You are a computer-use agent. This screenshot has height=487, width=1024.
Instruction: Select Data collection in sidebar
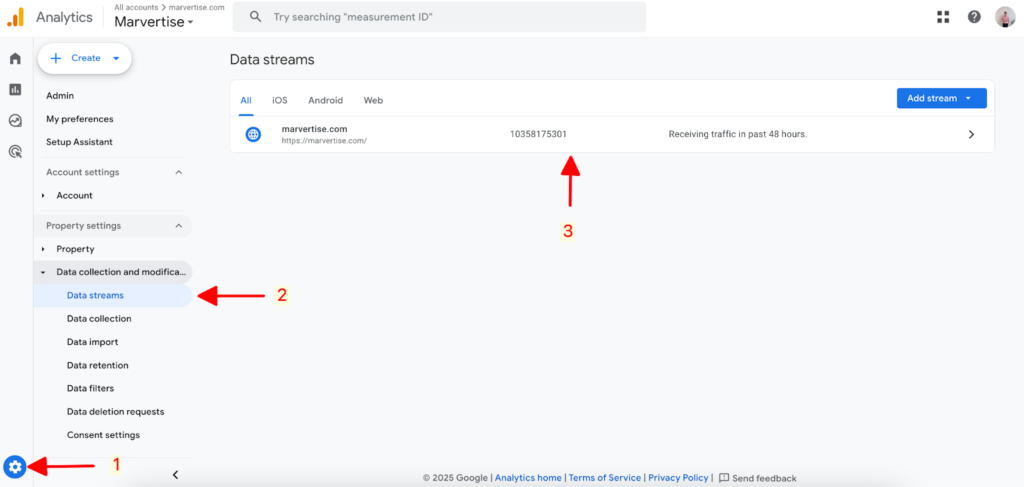pos(99,319)
